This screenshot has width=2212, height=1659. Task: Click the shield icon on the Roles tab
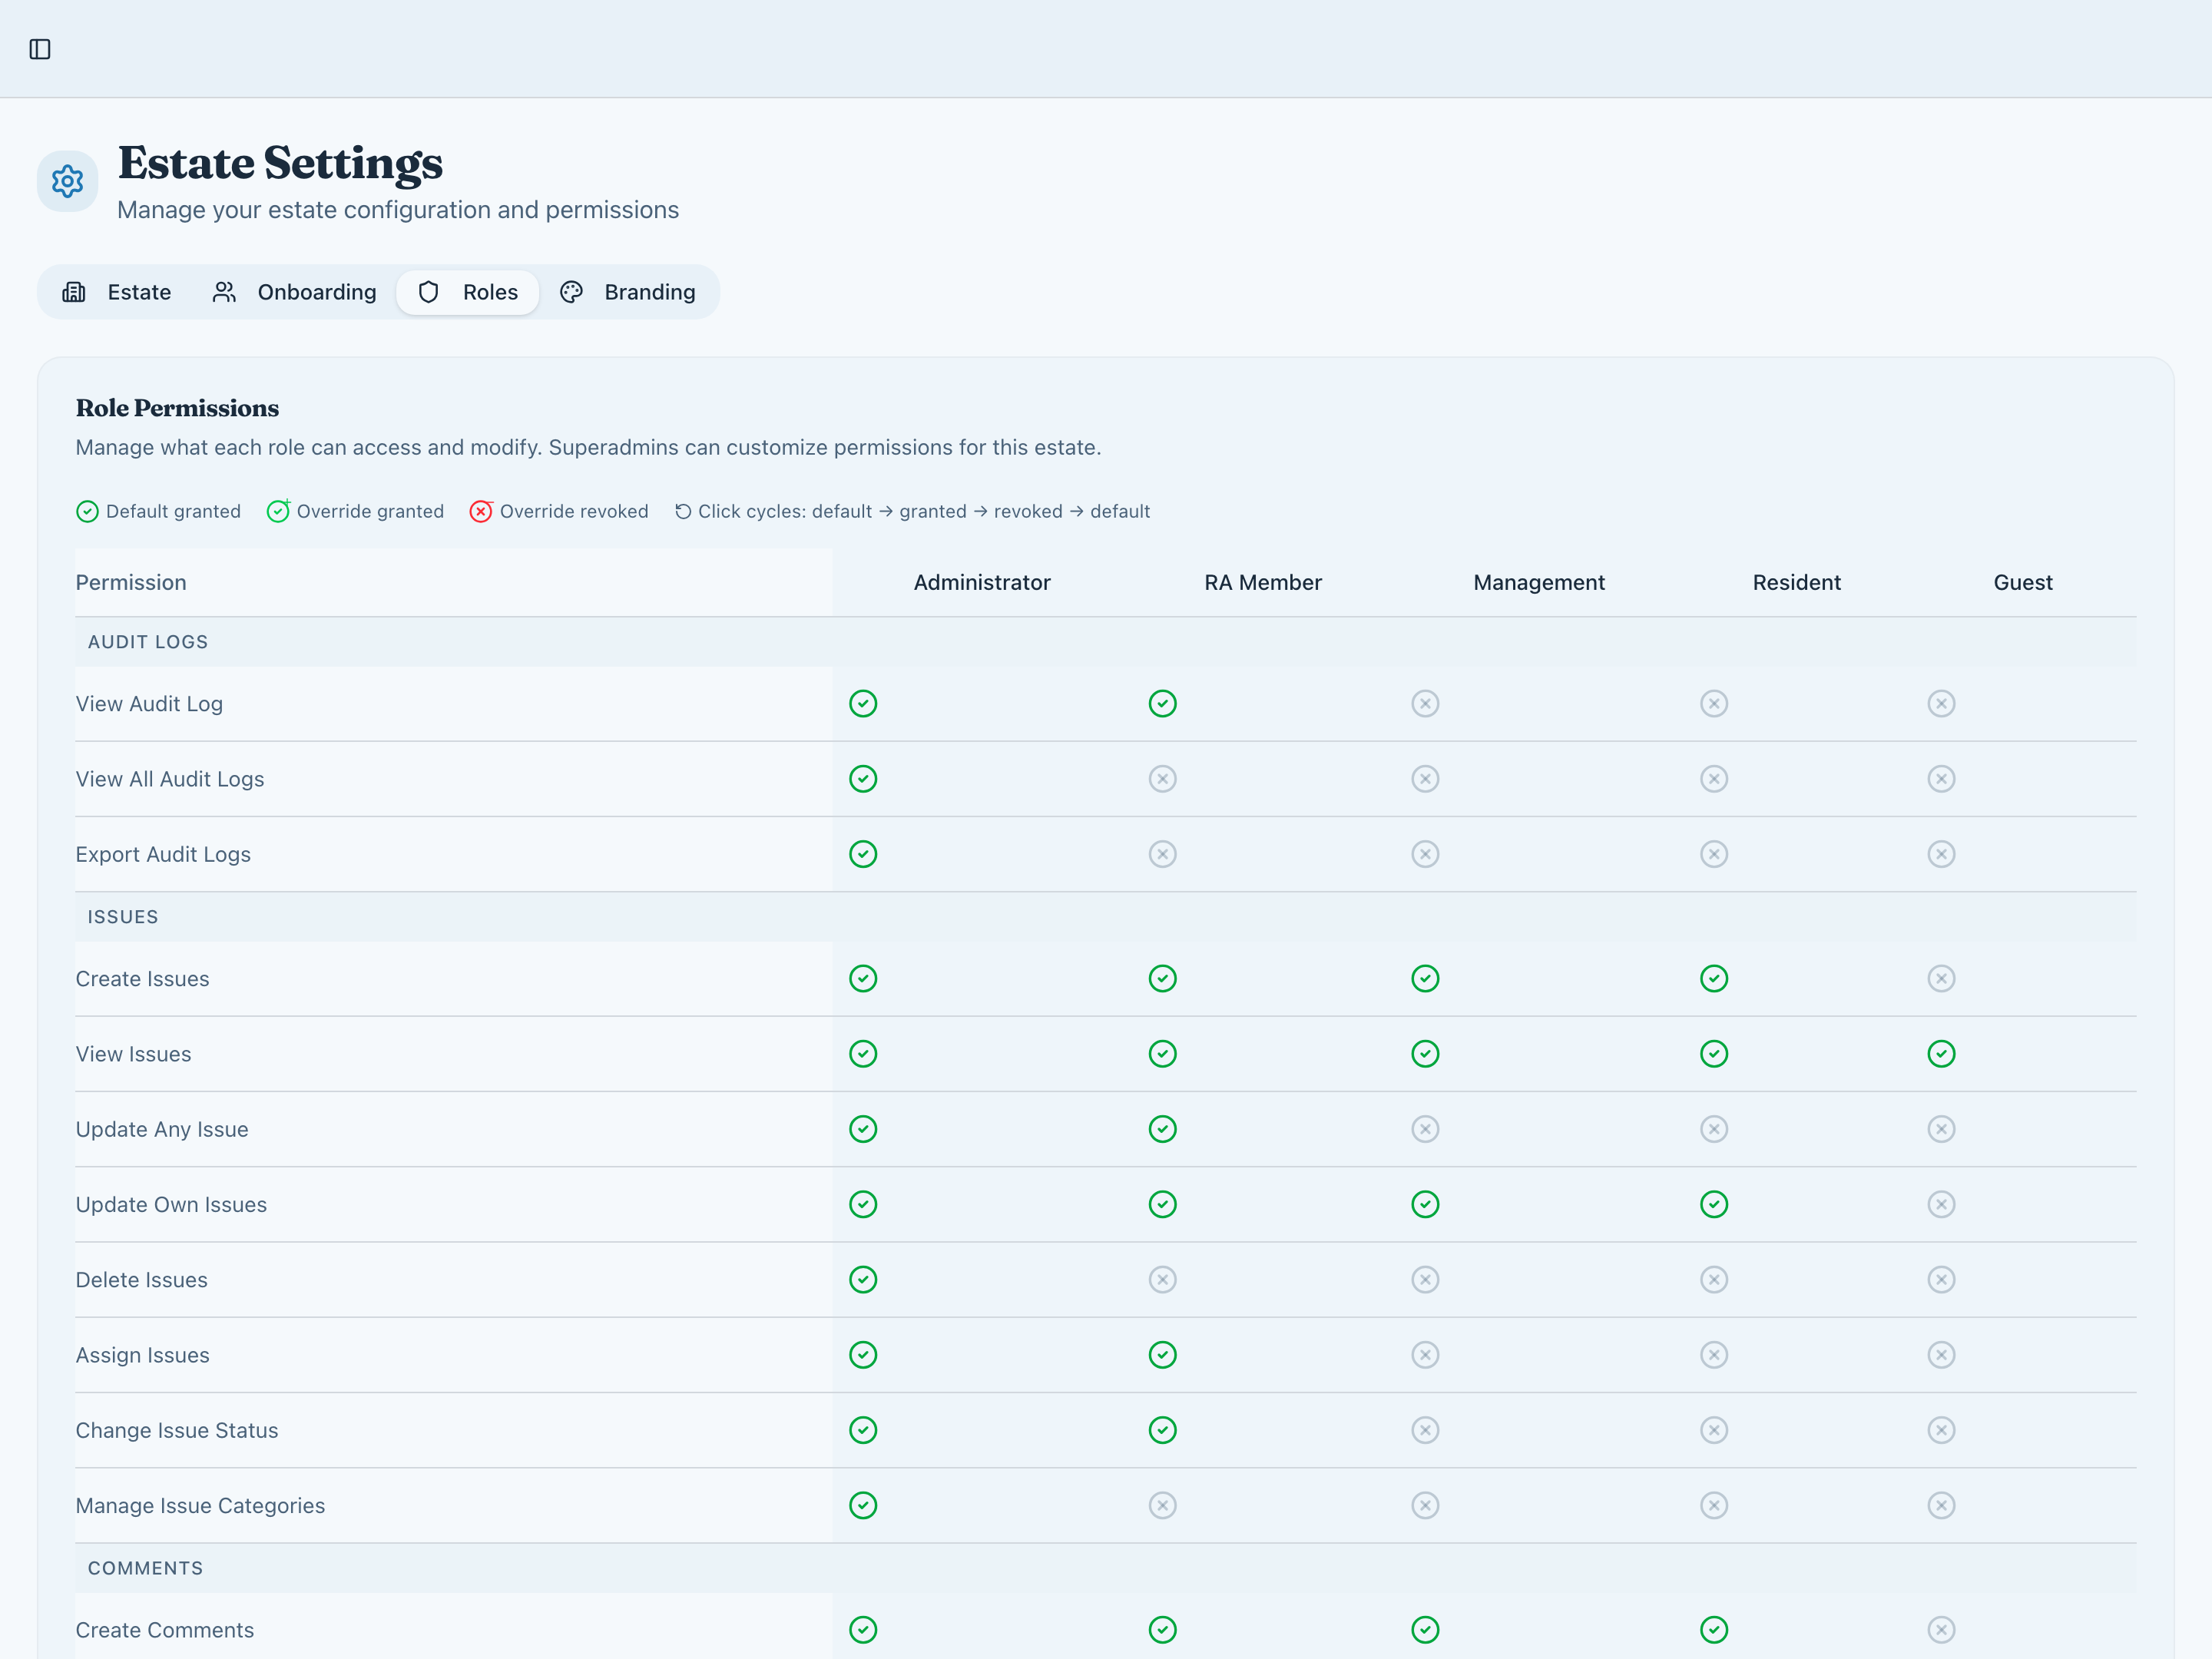(429, 292)
